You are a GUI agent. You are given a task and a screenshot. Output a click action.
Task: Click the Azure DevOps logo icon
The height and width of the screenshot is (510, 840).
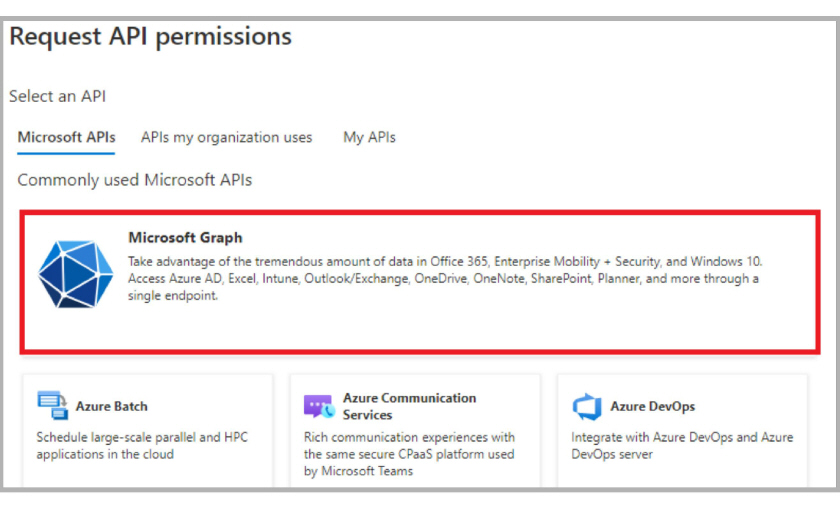587,407
